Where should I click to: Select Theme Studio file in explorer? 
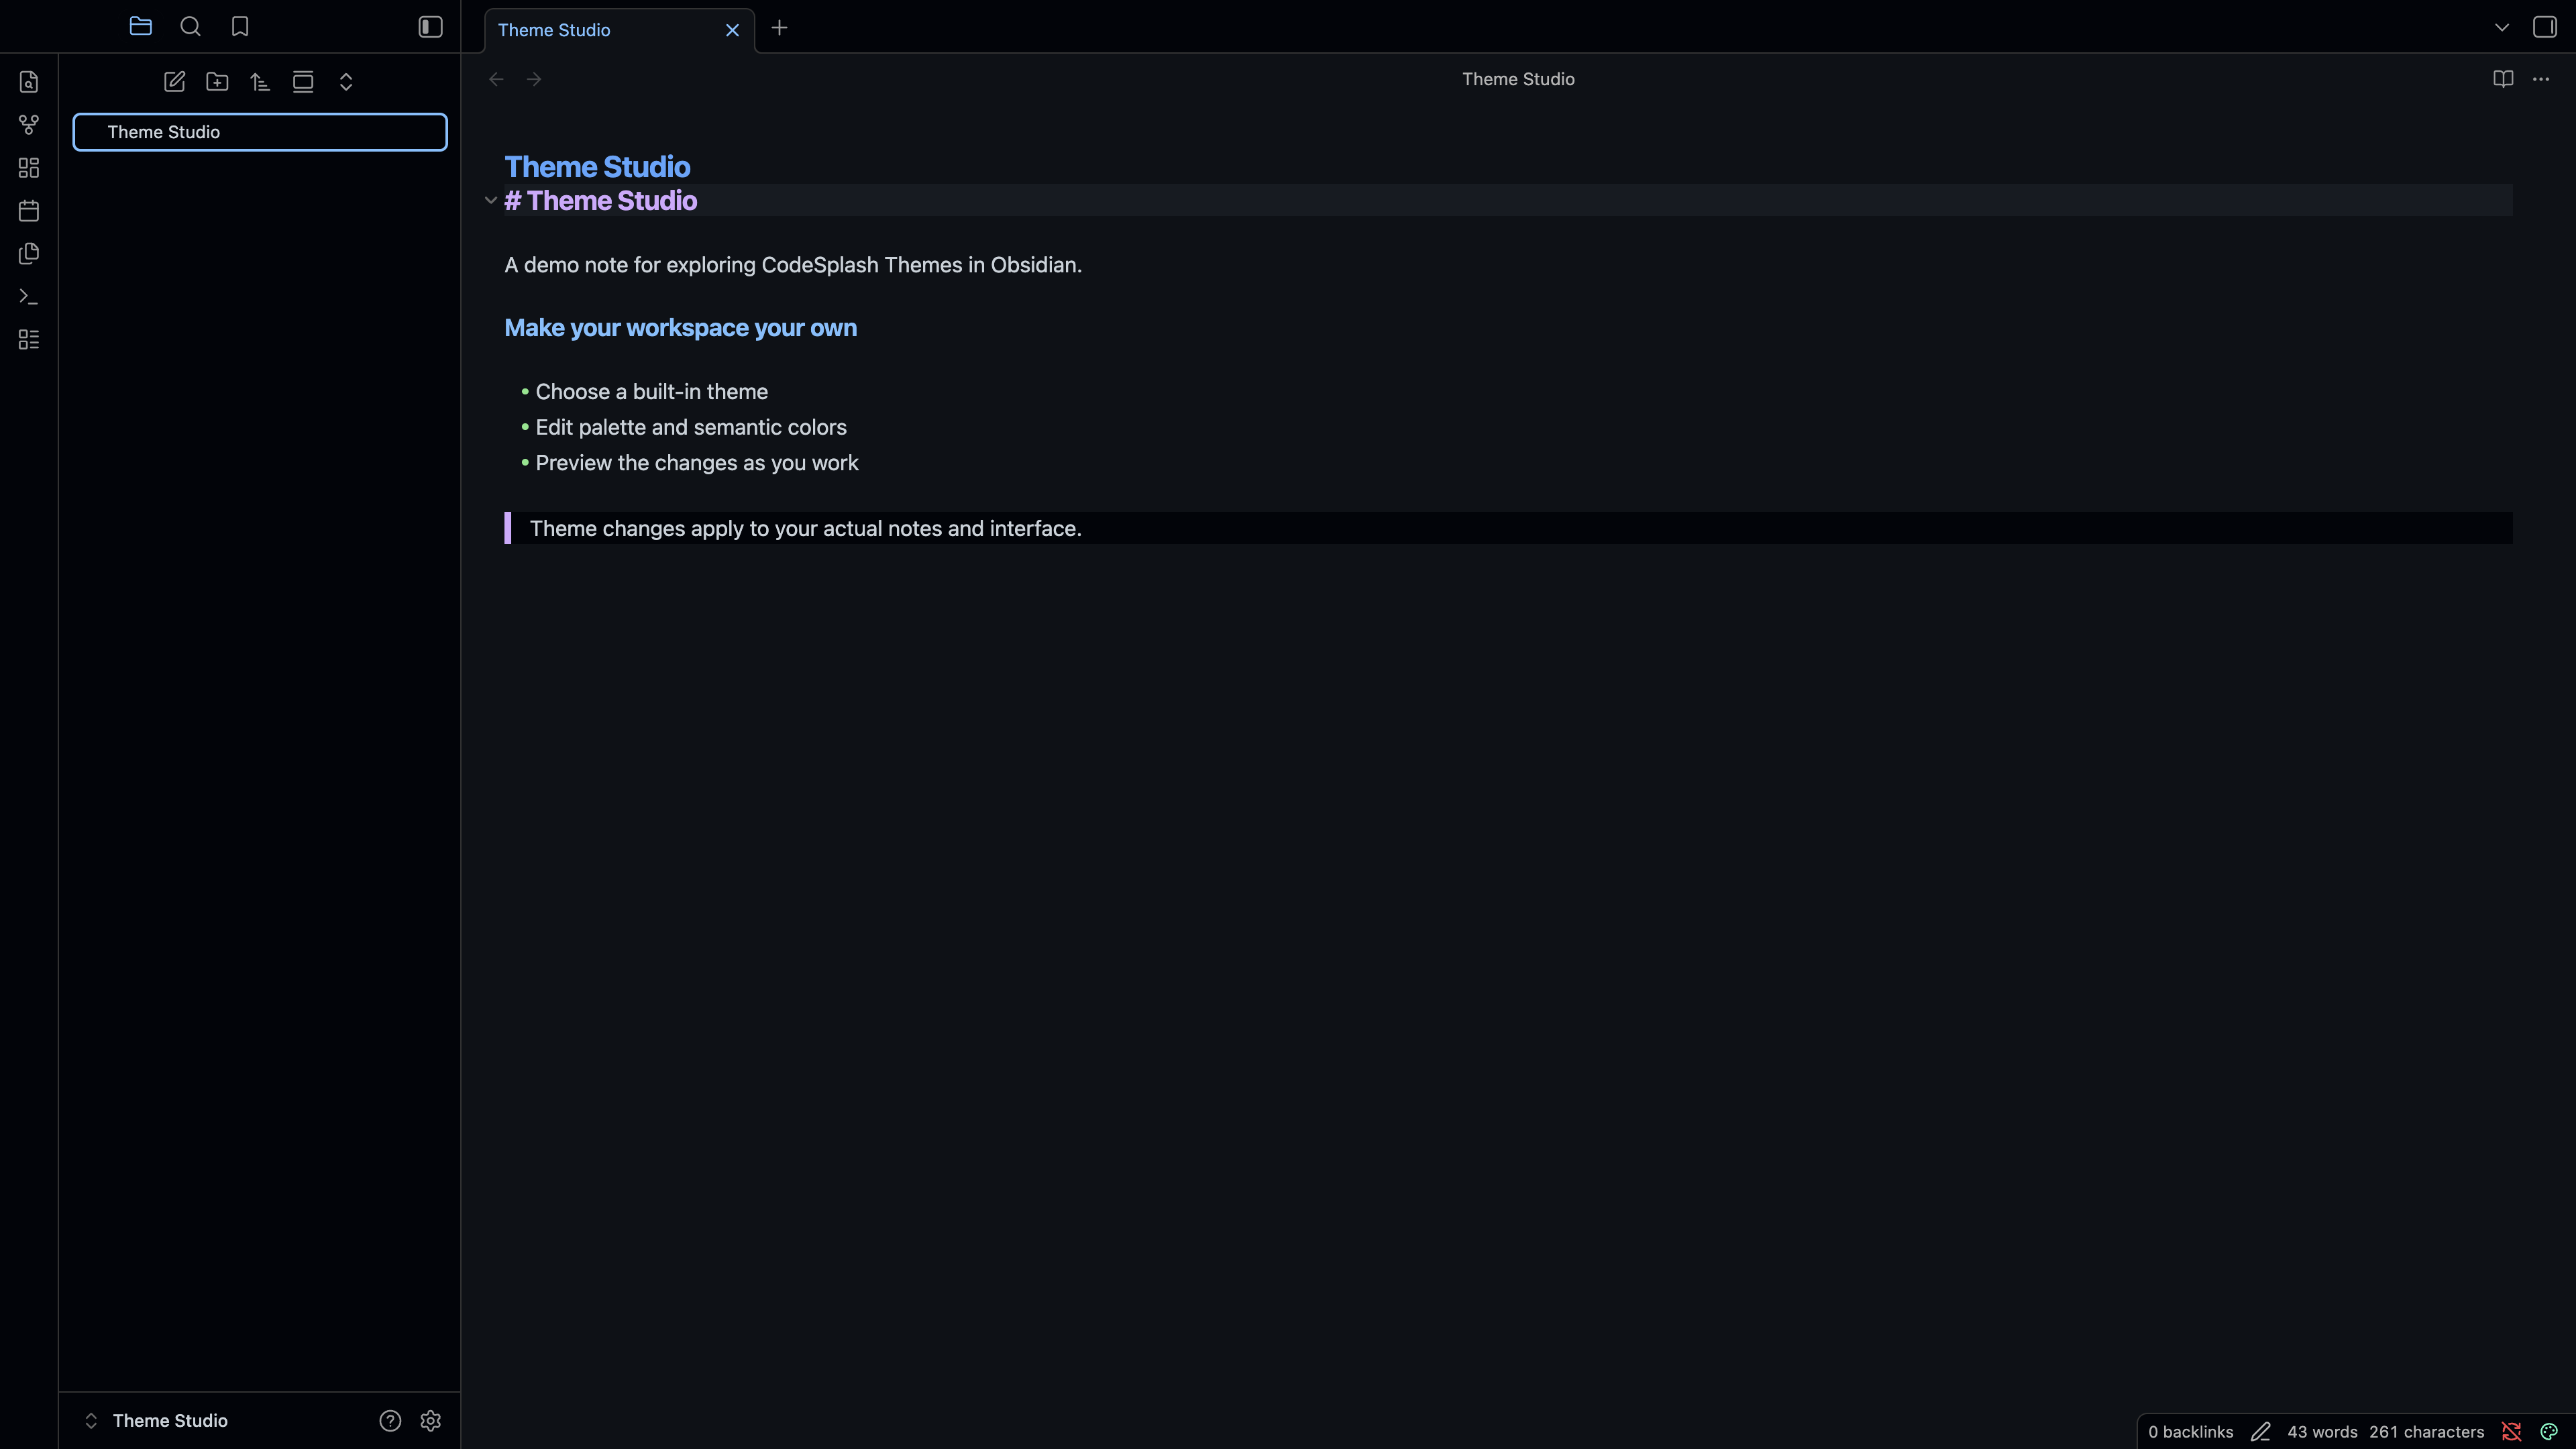[x=260, y=132]
